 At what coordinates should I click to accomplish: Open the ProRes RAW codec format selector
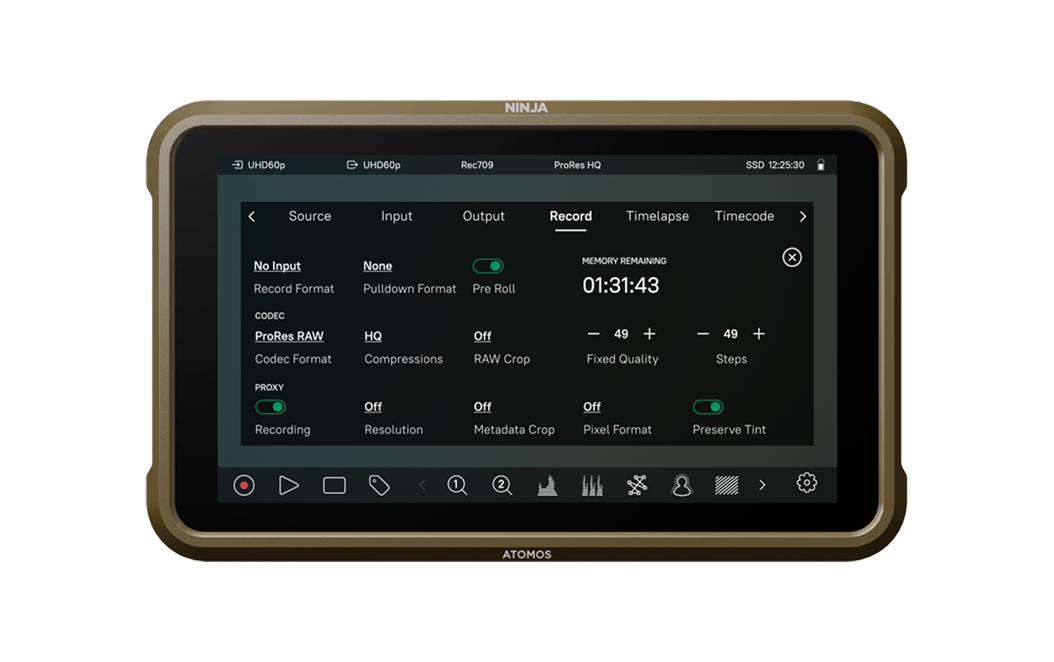coord(289,336)
